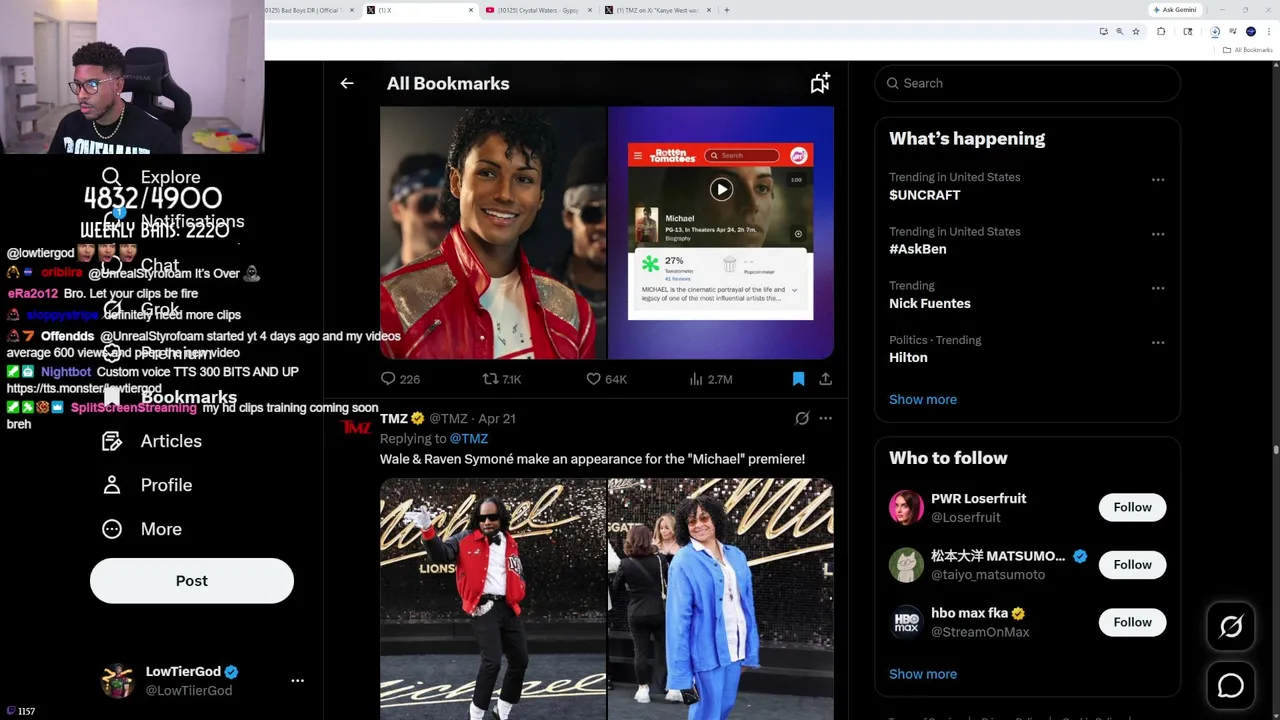Share the Michael post
The image size is (1280, 720).
coord(825,379)
